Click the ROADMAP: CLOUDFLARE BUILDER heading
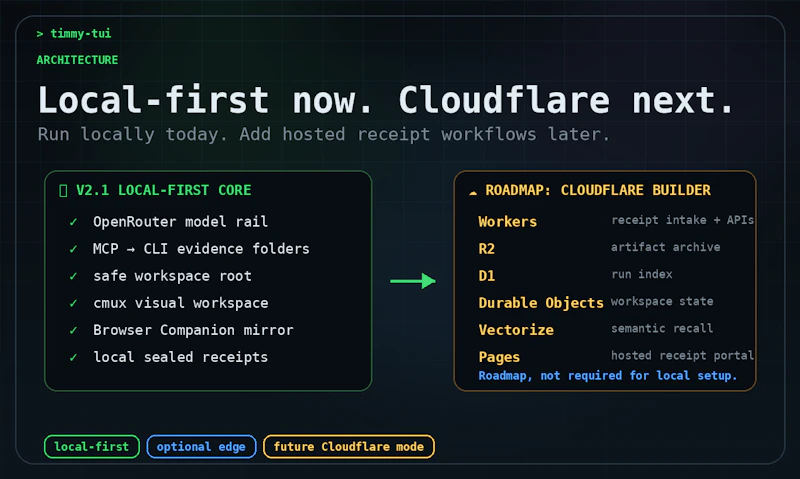The width and height of the screenshot is (800, 479). pos(597,190)
